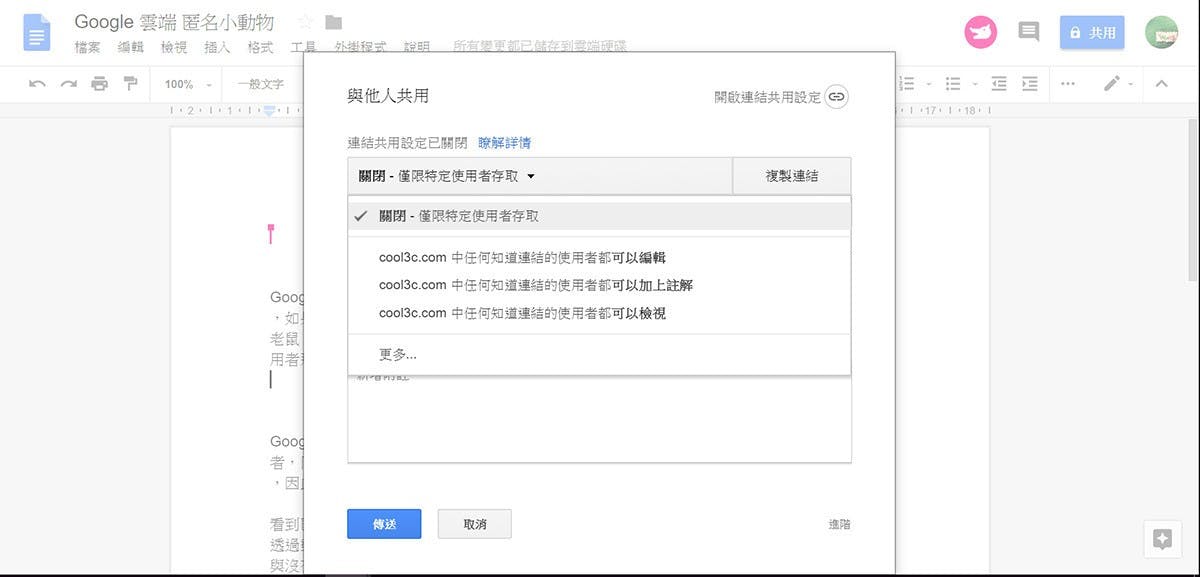The width and height of the screenshot is (1200, 577).
Task: Open the 進階 advanced link
Action: click(x=839, y=524)
